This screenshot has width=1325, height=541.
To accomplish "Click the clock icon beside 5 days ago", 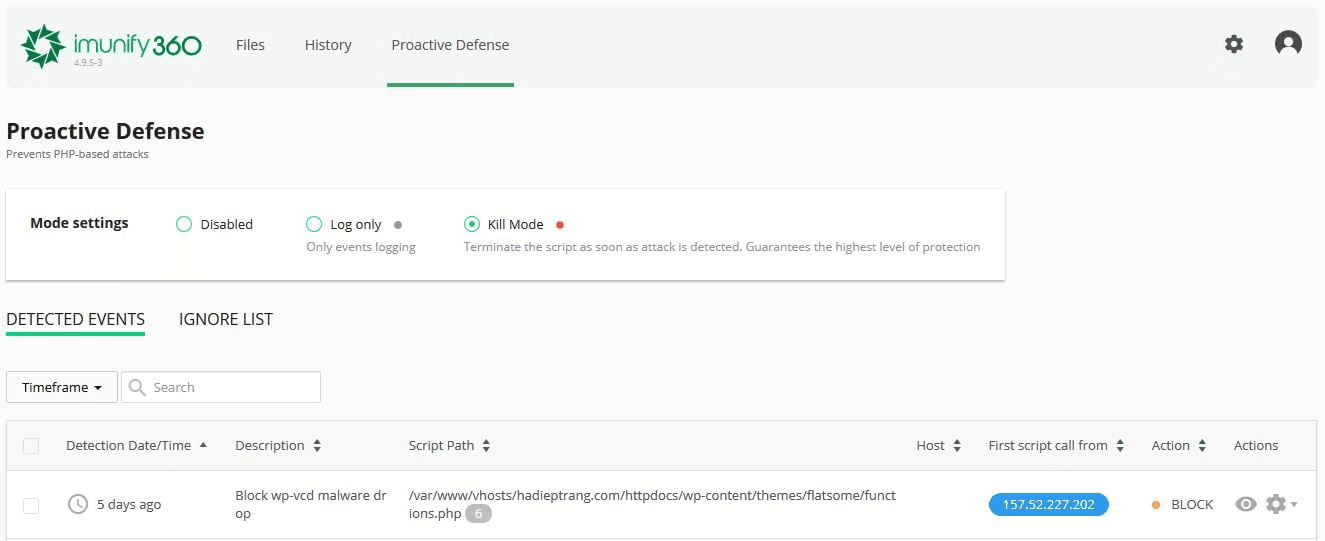I will (x=77, y=505).
